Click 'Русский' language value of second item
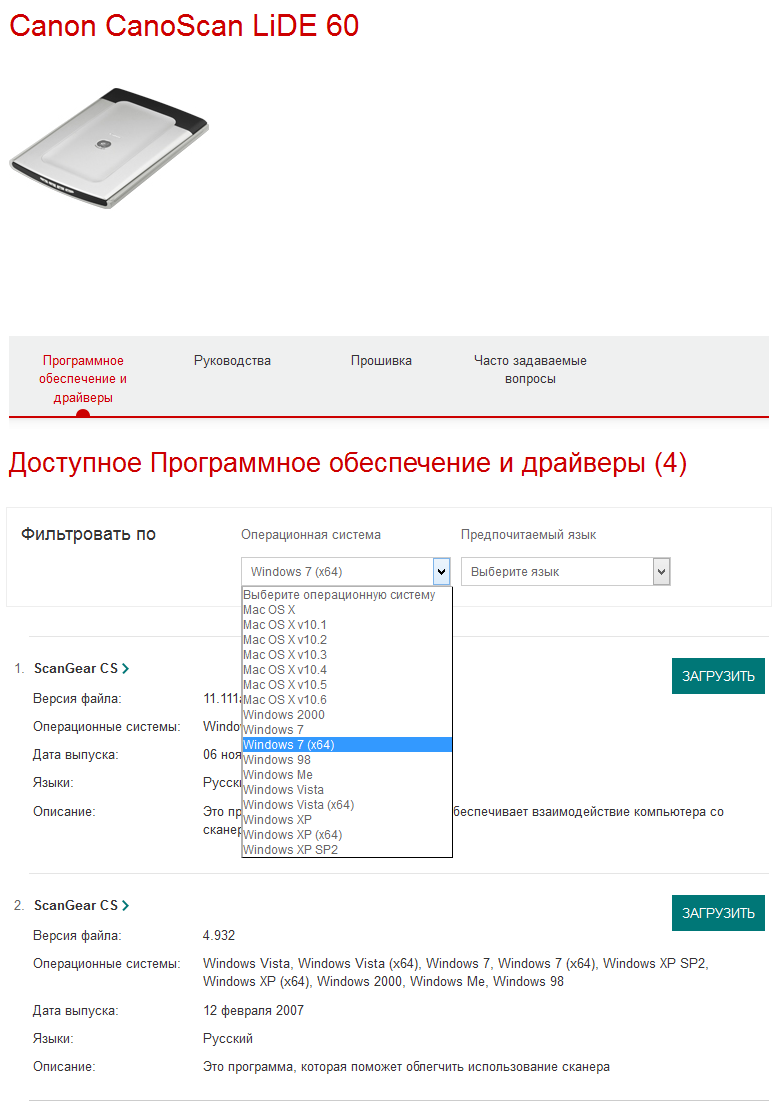 (x=227, y=1039)
